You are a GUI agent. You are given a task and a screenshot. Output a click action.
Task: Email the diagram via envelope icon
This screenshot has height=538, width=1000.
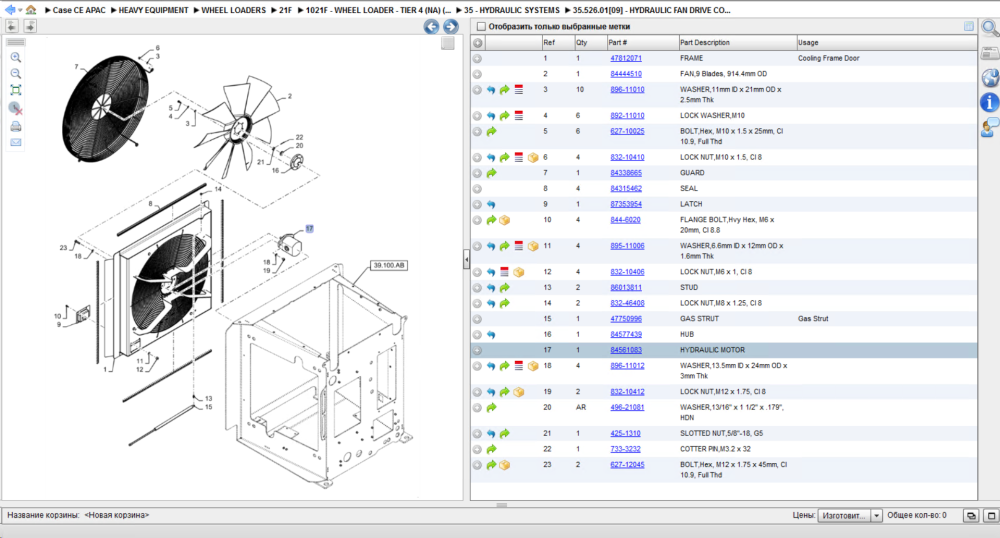(16, 142)
